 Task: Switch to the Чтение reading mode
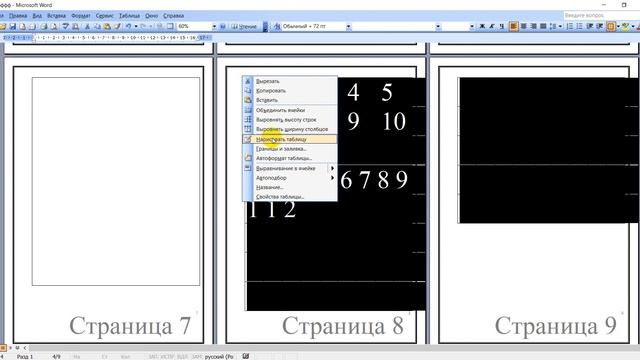tap(244, 27)
